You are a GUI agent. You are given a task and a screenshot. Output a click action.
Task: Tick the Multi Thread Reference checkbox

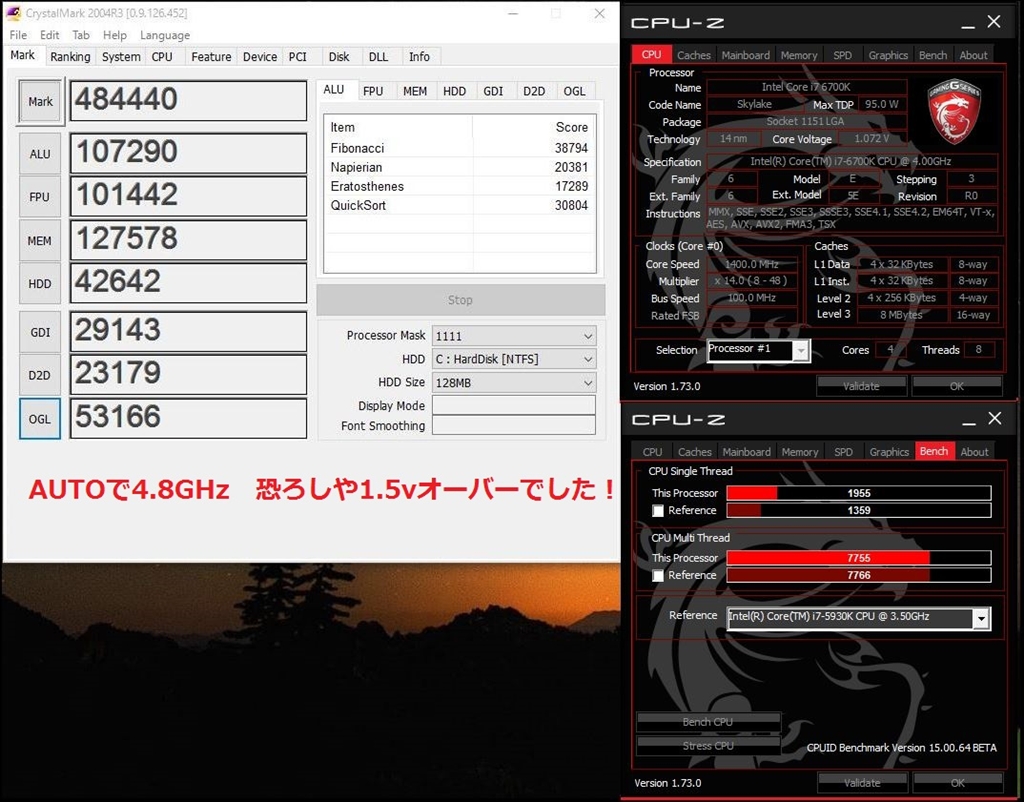[x=658, y=575]
